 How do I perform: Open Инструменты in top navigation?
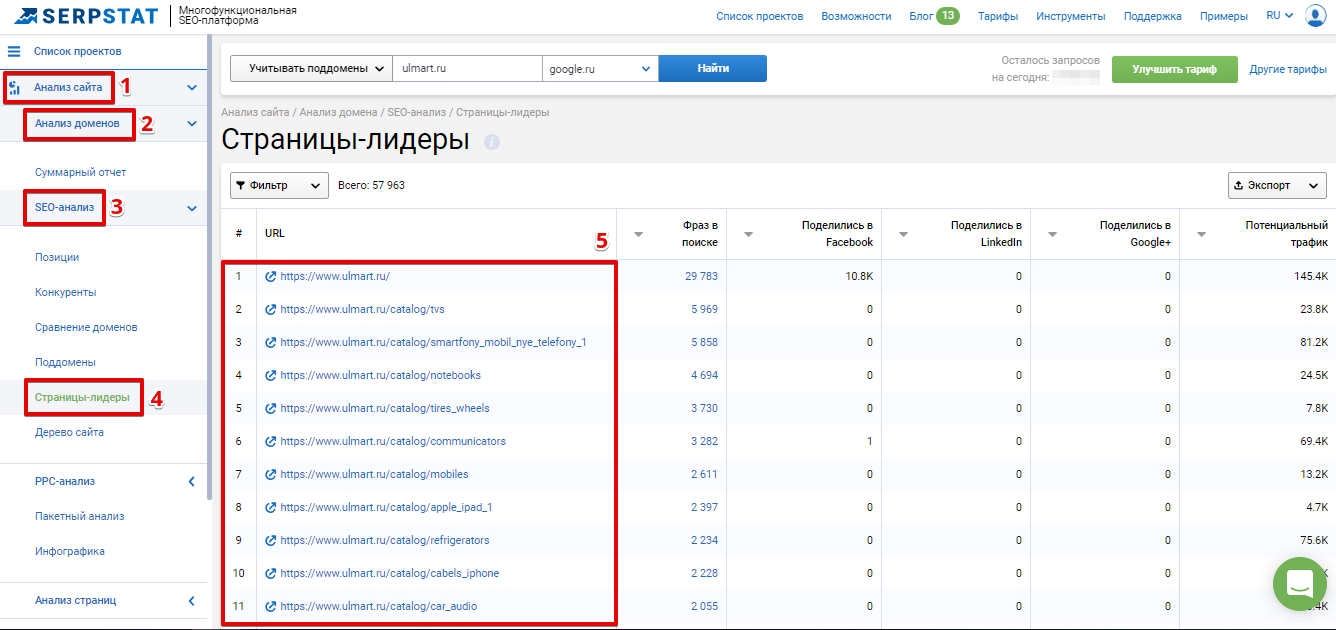pyautogui.click(x=1071, y=16)
